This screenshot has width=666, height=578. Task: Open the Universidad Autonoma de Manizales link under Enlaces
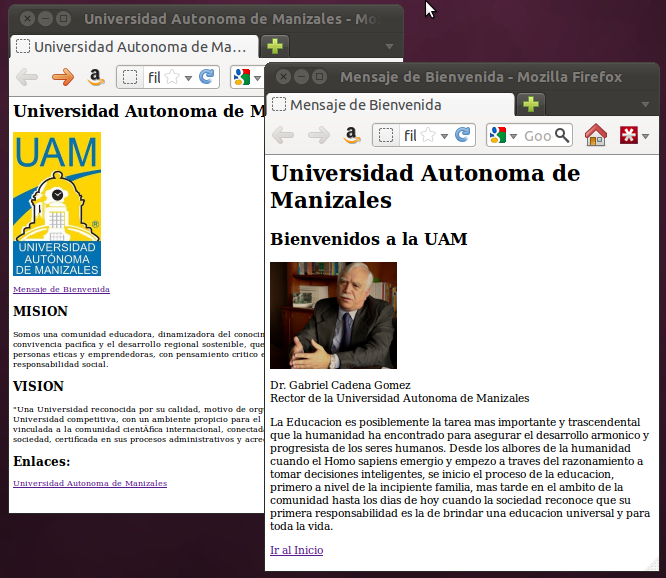(90, 483)
